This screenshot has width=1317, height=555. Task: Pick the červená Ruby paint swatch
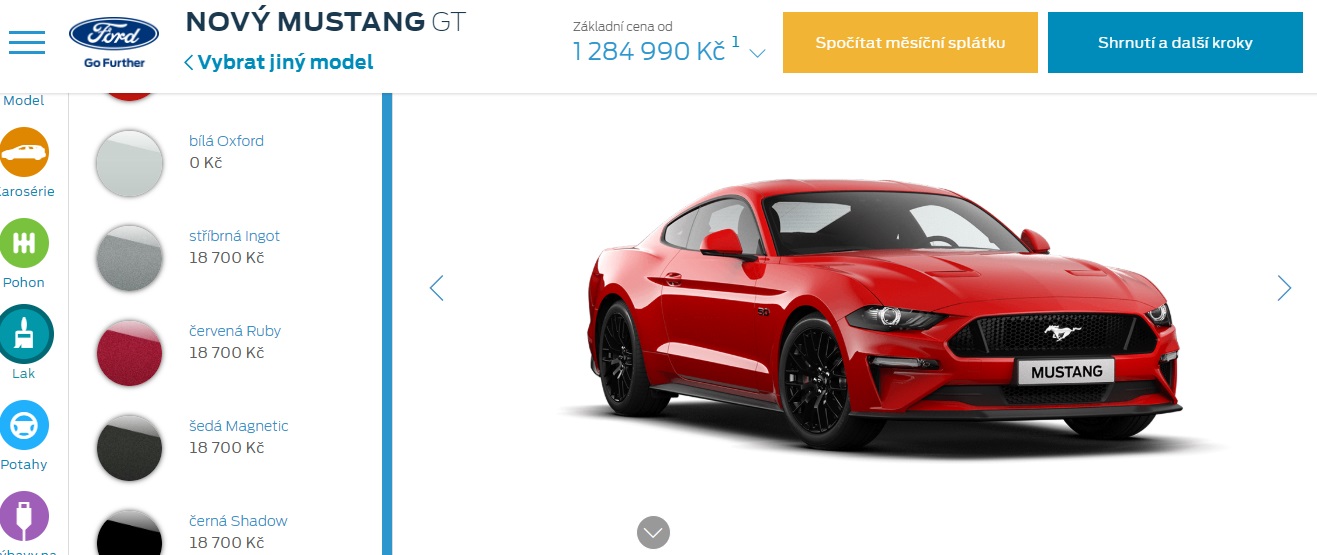tap(129, 352)
